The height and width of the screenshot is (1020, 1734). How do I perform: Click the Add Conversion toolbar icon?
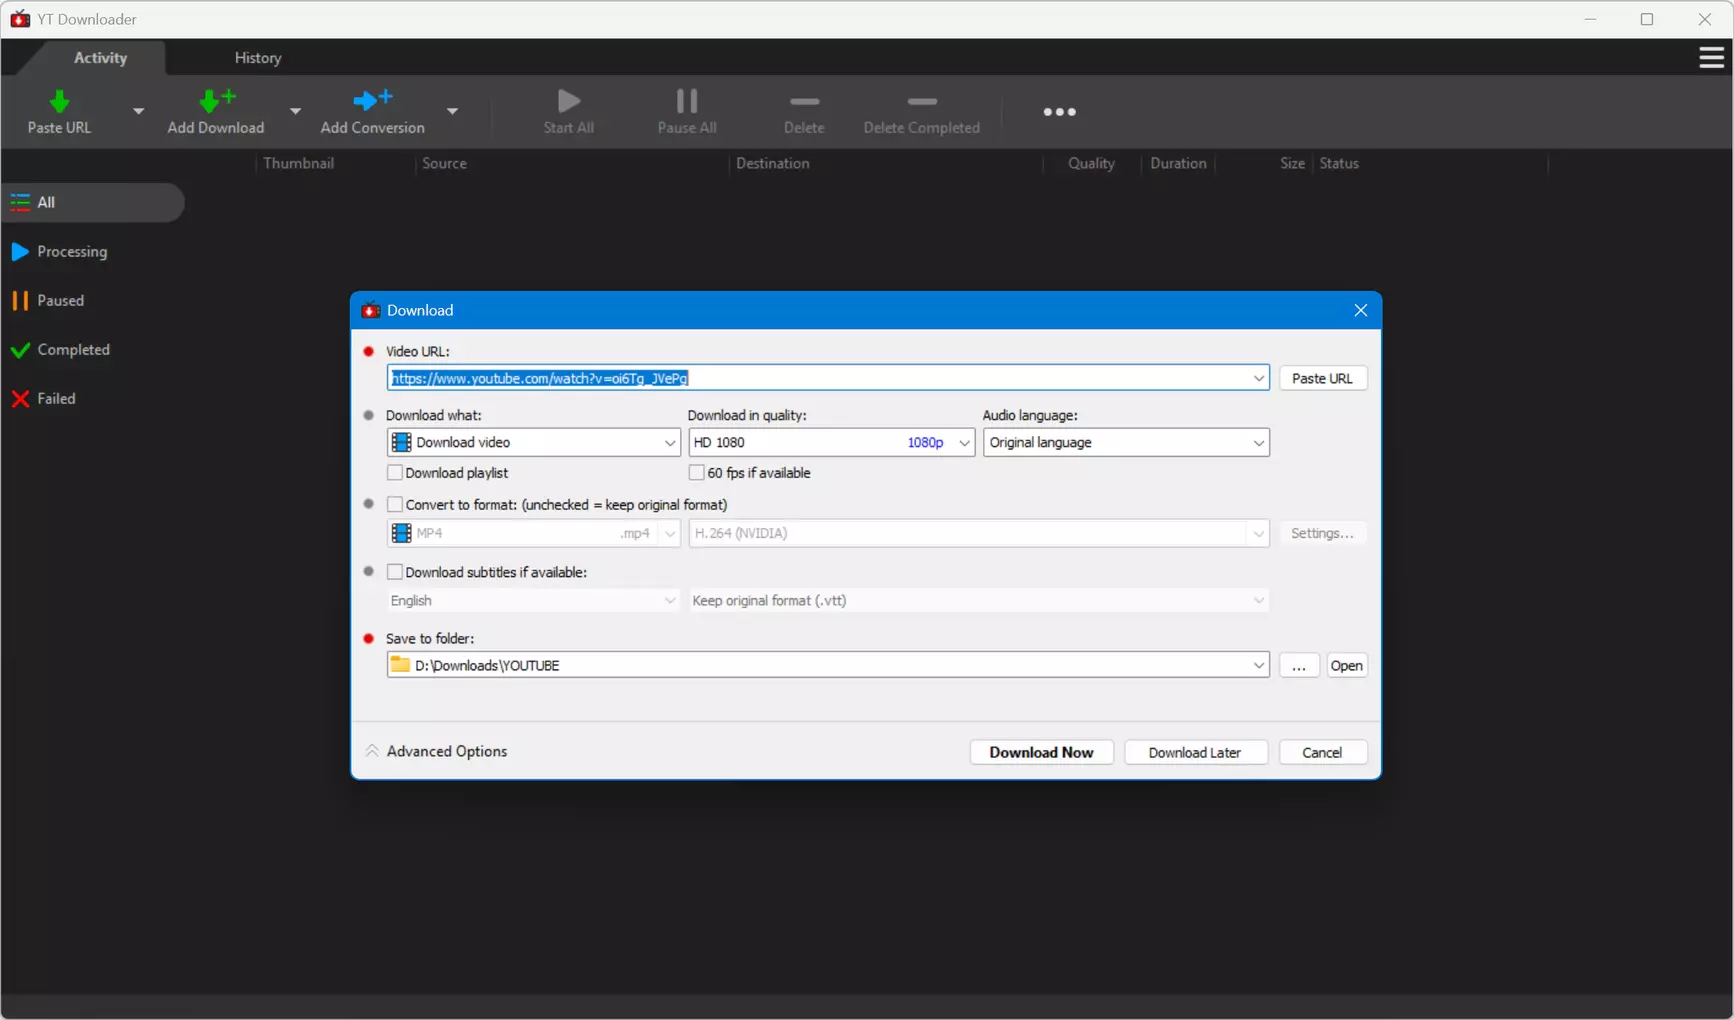373,100
